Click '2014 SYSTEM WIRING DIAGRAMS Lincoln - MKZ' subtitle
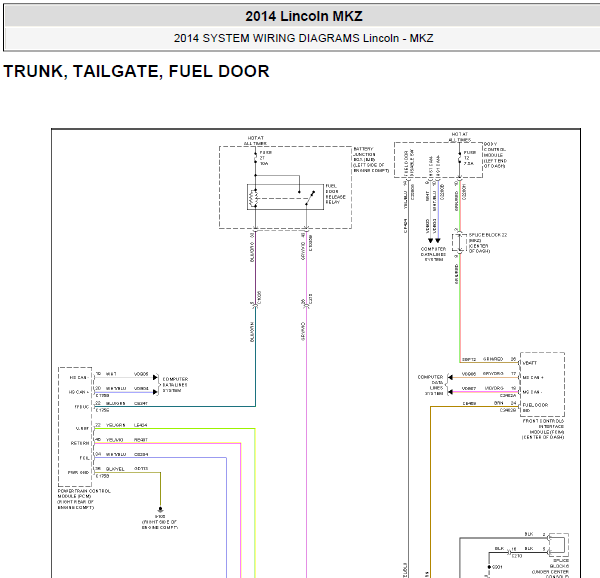The image size is (600, 578). (x=303, y=38)
